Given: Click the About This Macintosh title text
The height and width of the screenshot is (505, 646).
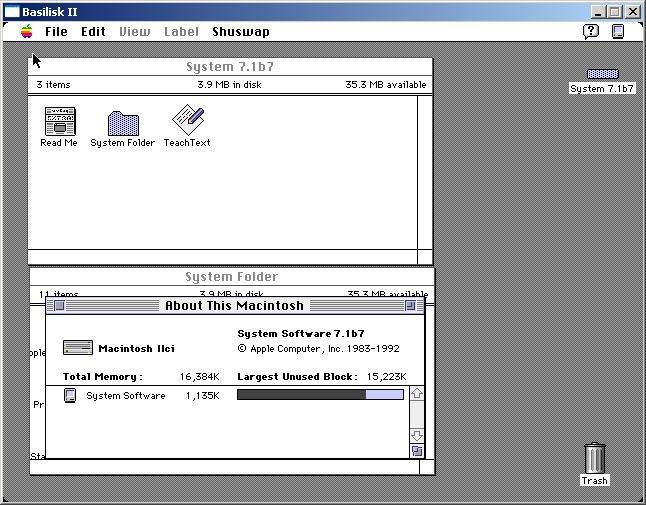Looking at the screenshot, I should coord(234,306).
